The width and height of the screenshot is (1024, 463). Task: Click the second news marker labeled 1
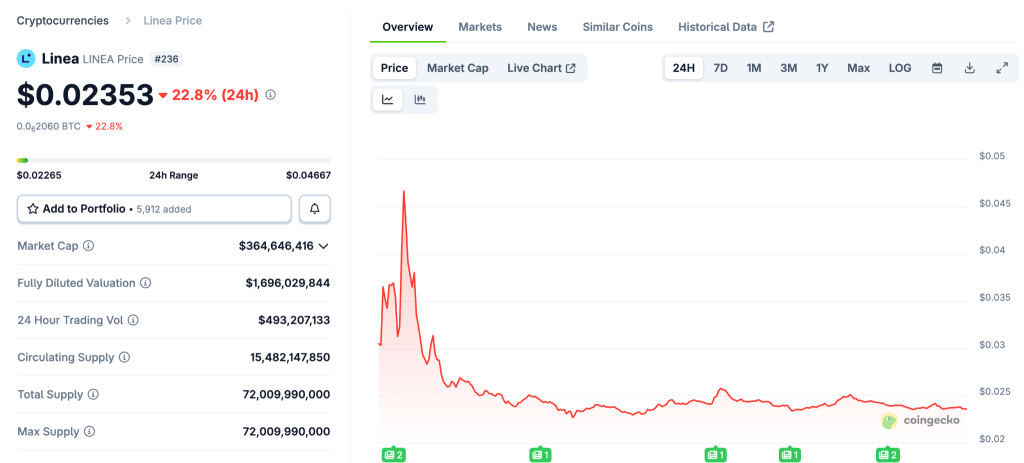541,454
